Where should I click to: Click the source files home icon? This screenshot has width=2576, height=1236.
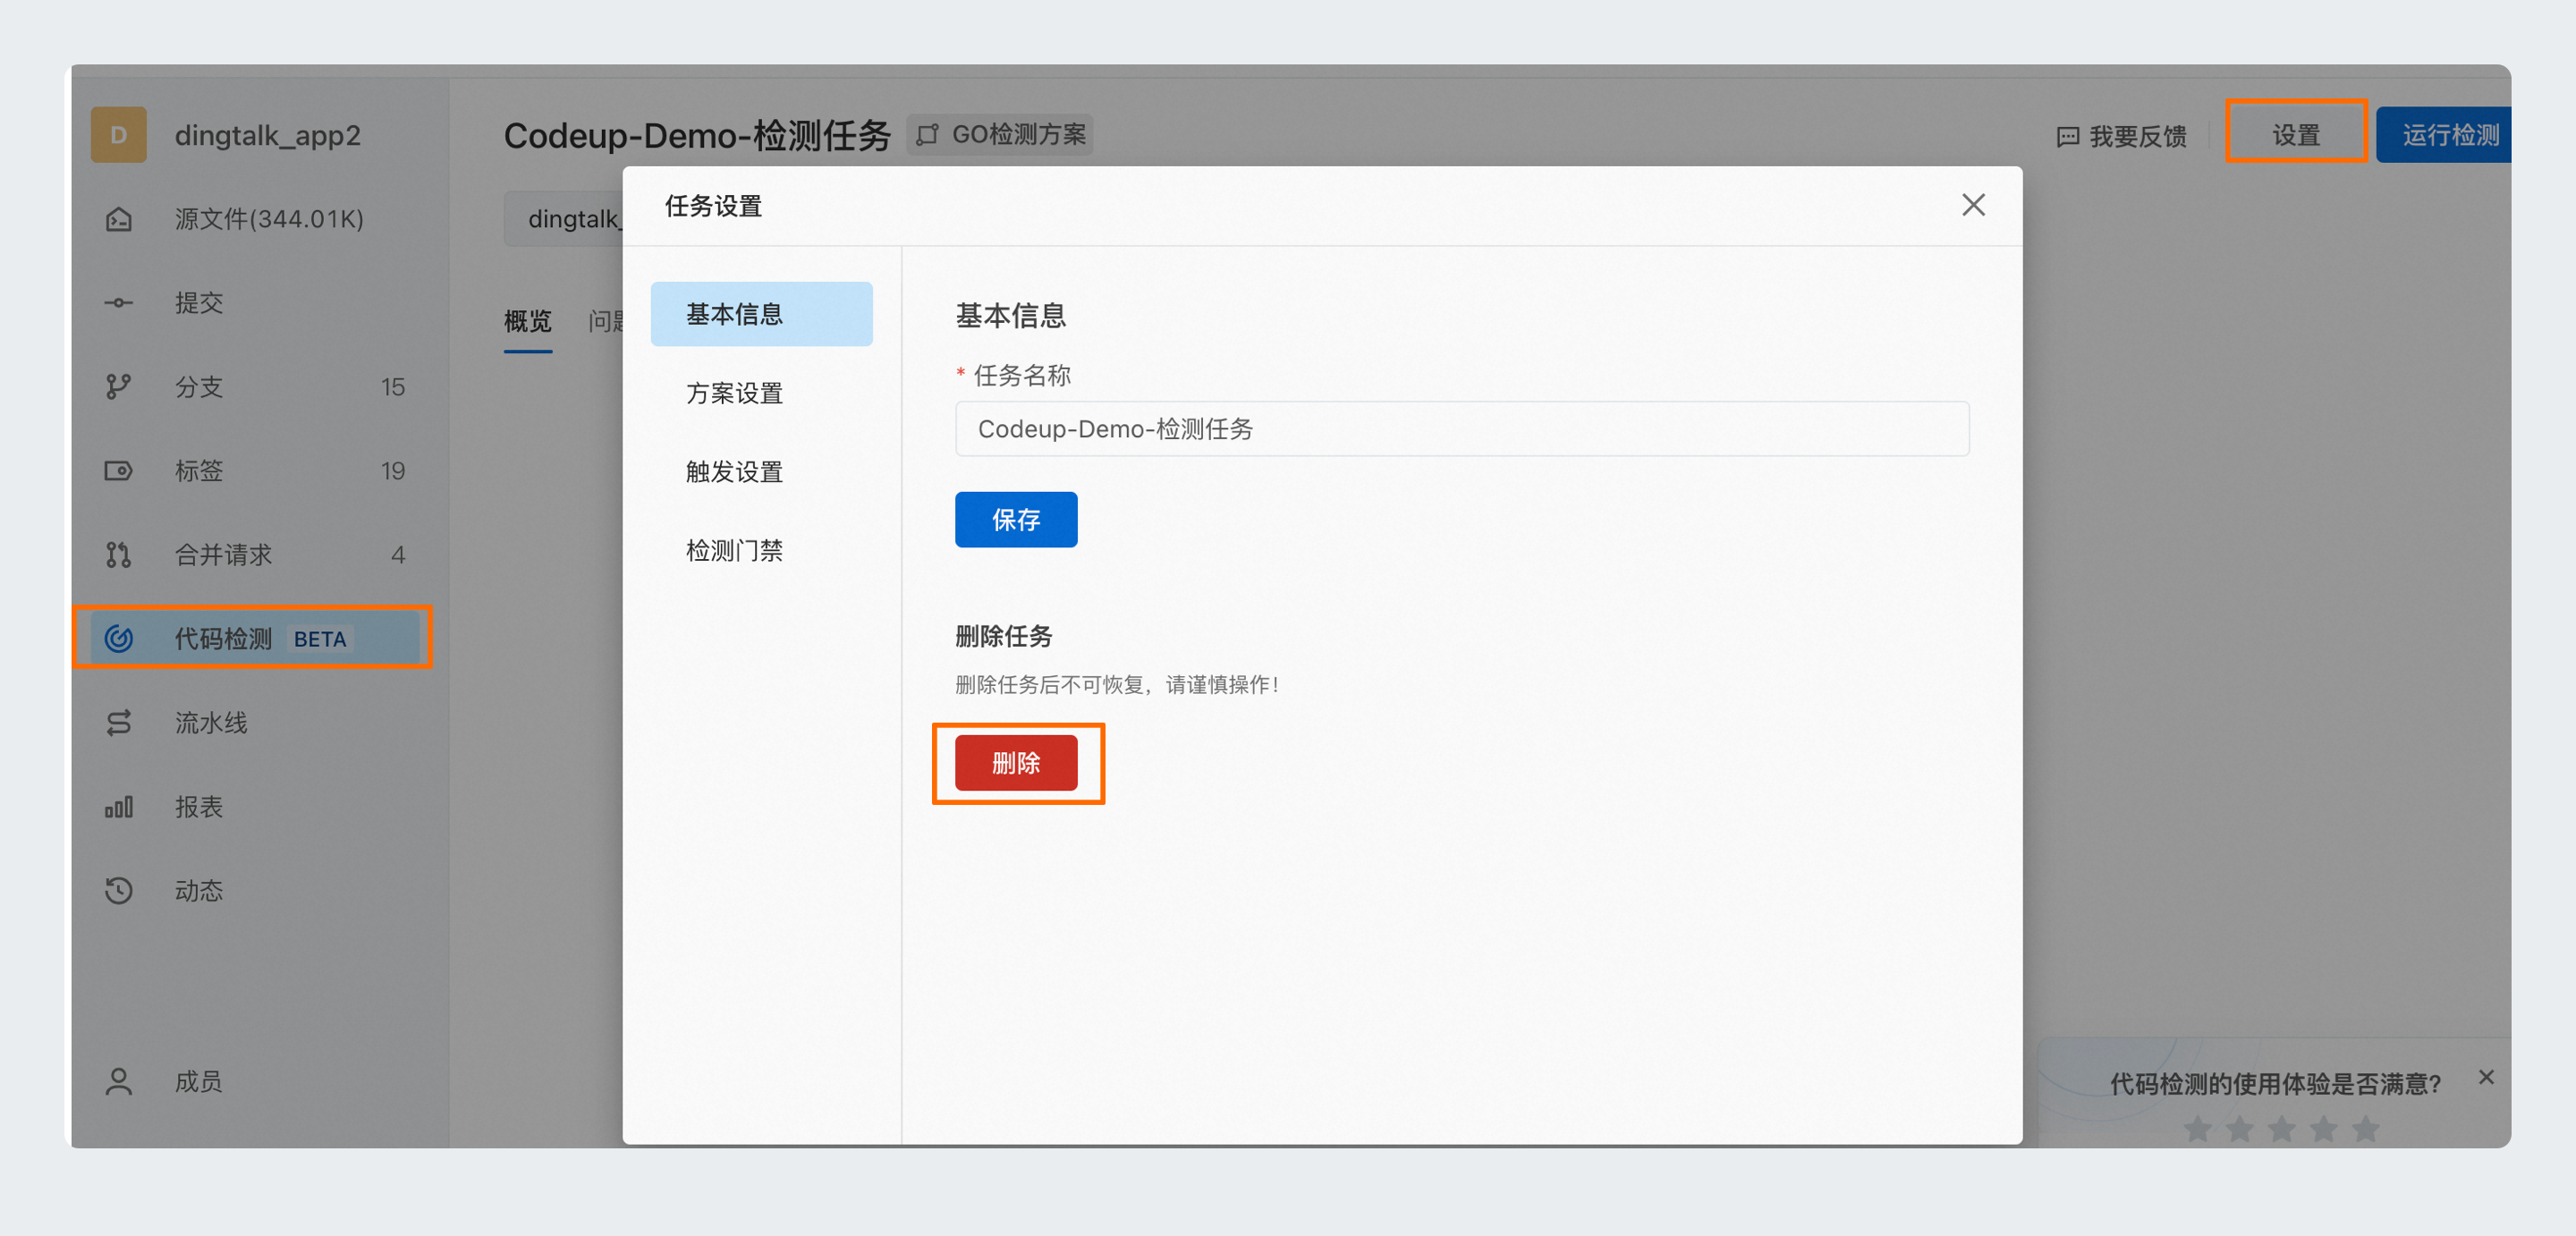[x=119, y=219]
